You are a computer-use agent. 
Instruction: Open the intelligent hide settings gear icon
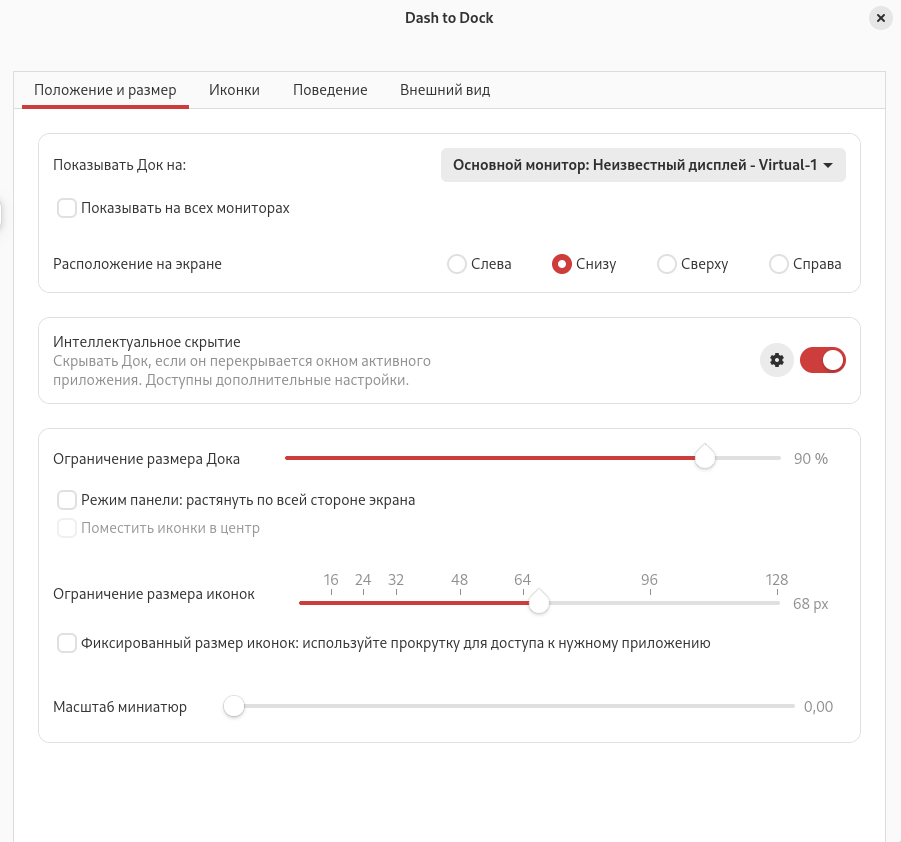[776, 360]
